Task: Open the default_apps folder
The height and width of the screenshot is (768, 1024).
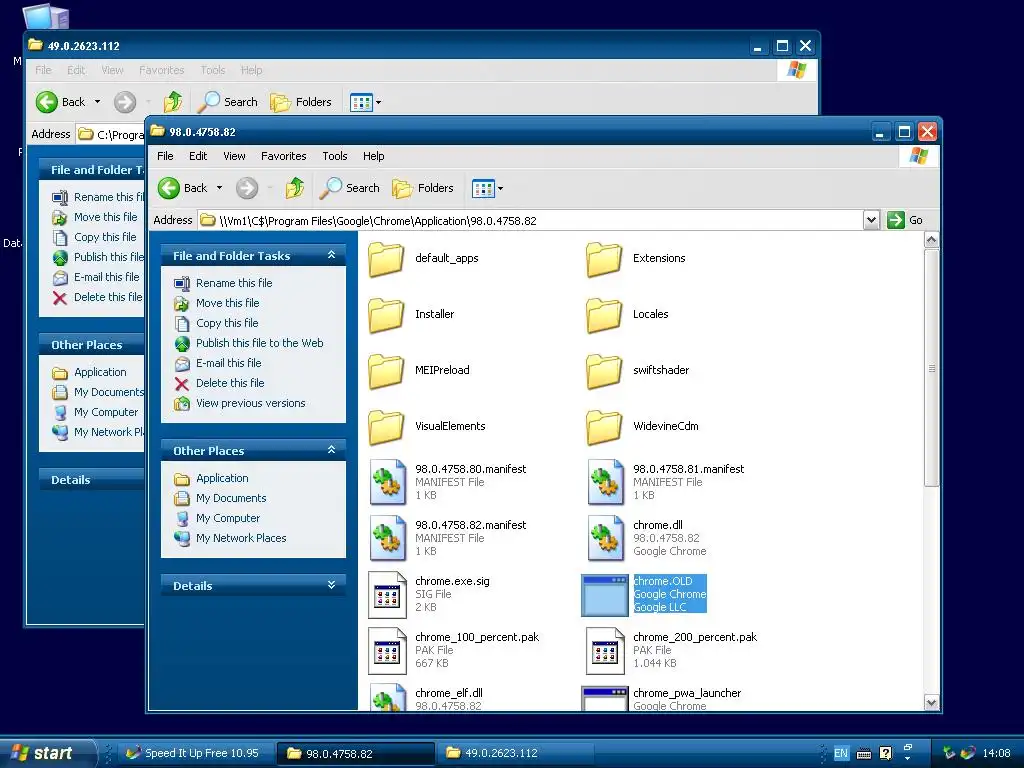Action: pyautogui.click(x=387, y=259)
